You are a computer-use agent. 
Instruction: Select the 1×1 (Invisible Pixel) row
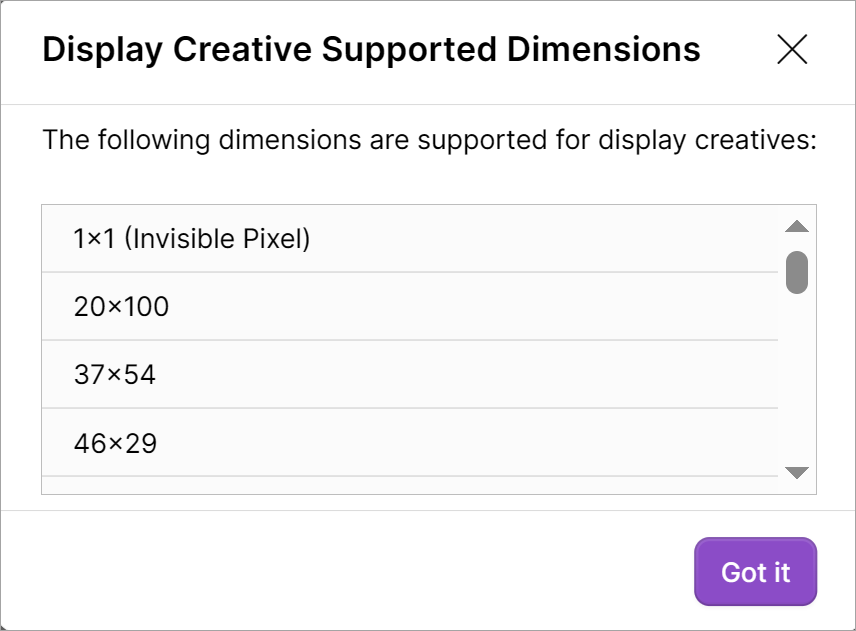pos(192,239)
